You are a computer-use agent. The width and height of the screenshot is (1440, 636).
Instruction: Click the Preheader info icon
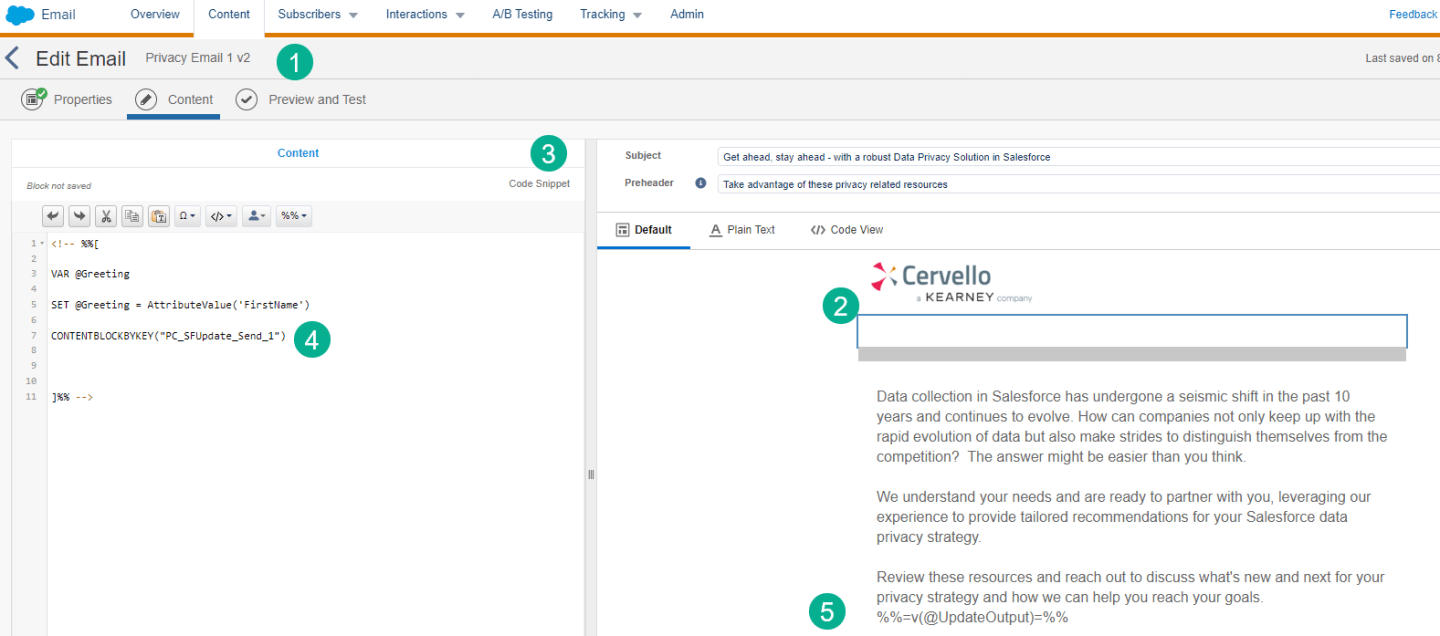[x=701, y=184]
